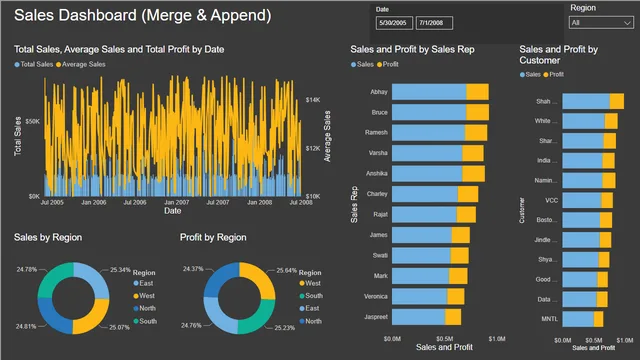Click 24.37% dark blue slice in Profit donut

[218, 278]
